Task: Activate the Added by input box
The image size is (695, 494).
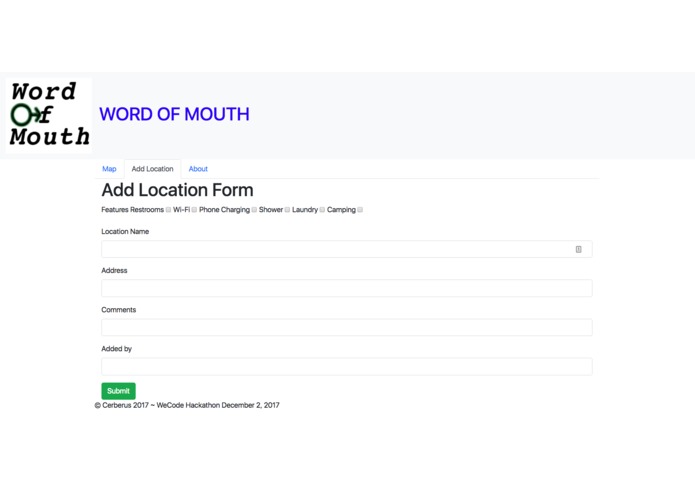Action: (x=347, y=366)
